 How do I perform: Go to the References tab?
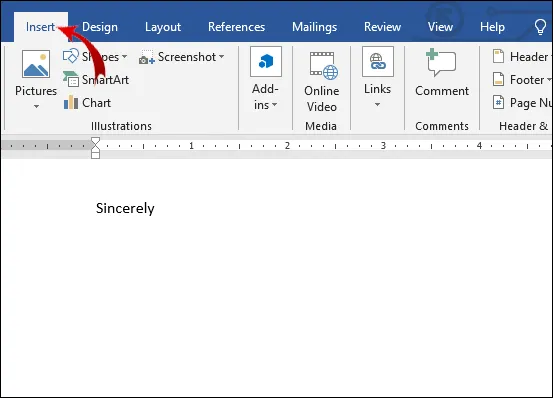point(236,27)
